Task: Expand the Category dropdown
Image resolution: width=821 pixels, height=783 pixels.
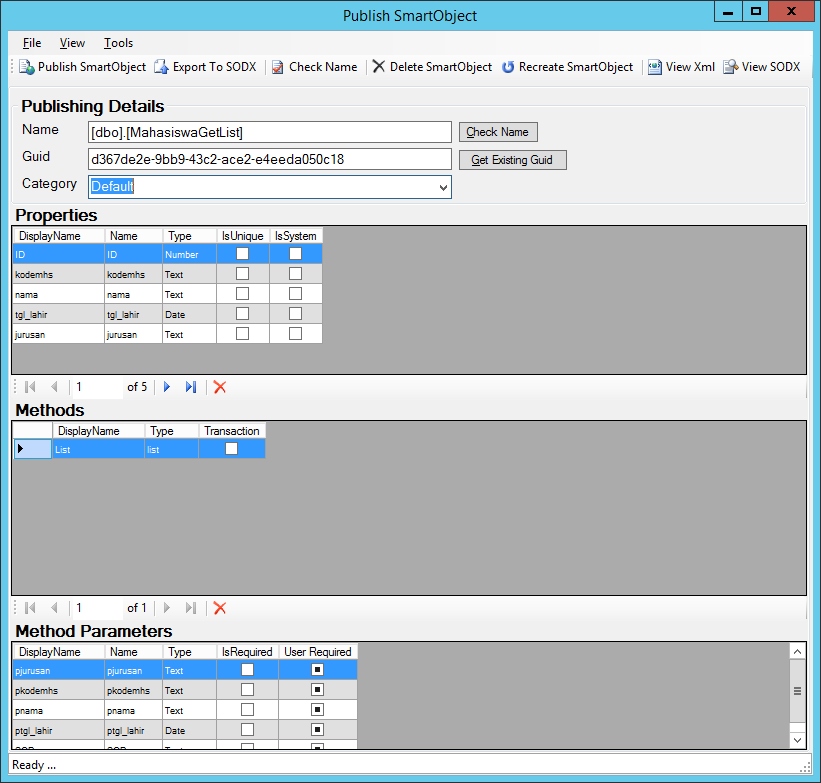Action: 442,187
